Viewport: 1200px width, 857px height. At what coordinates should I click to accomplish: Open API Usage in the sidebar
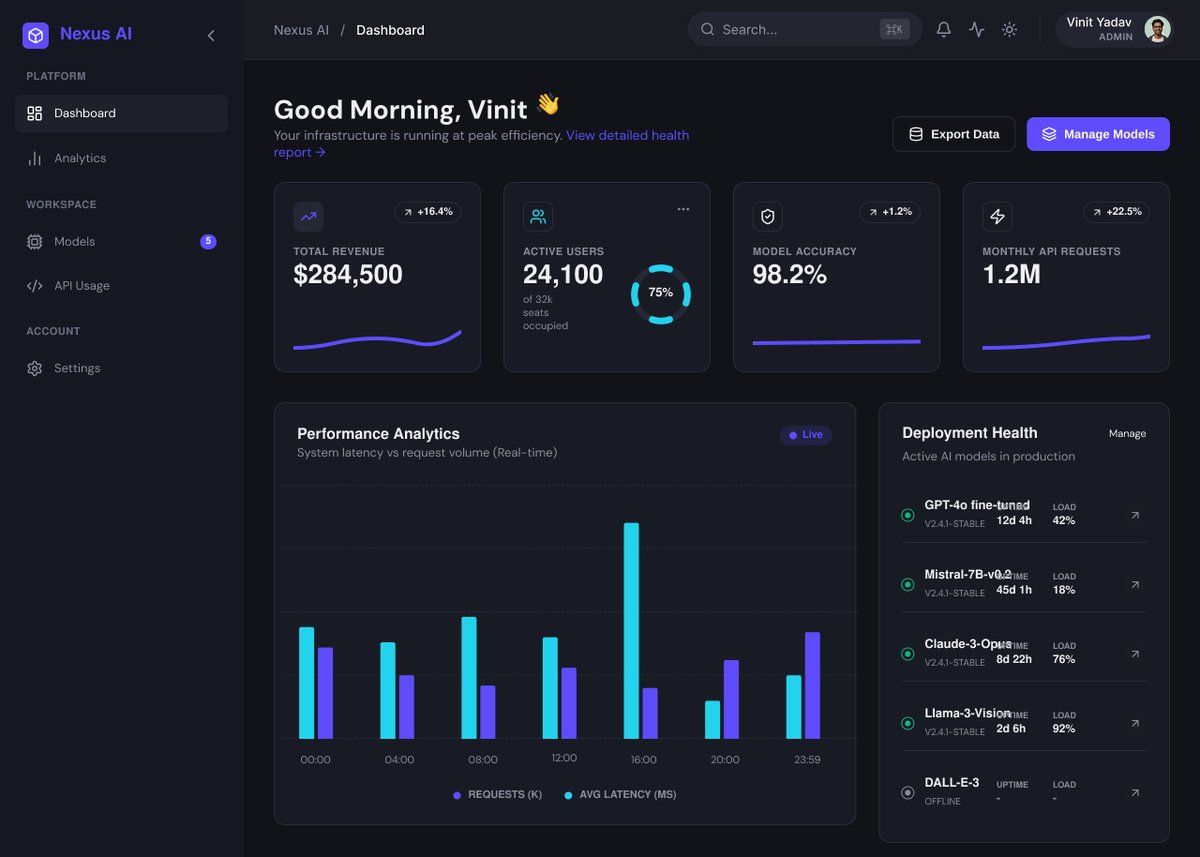click(121, 285)
